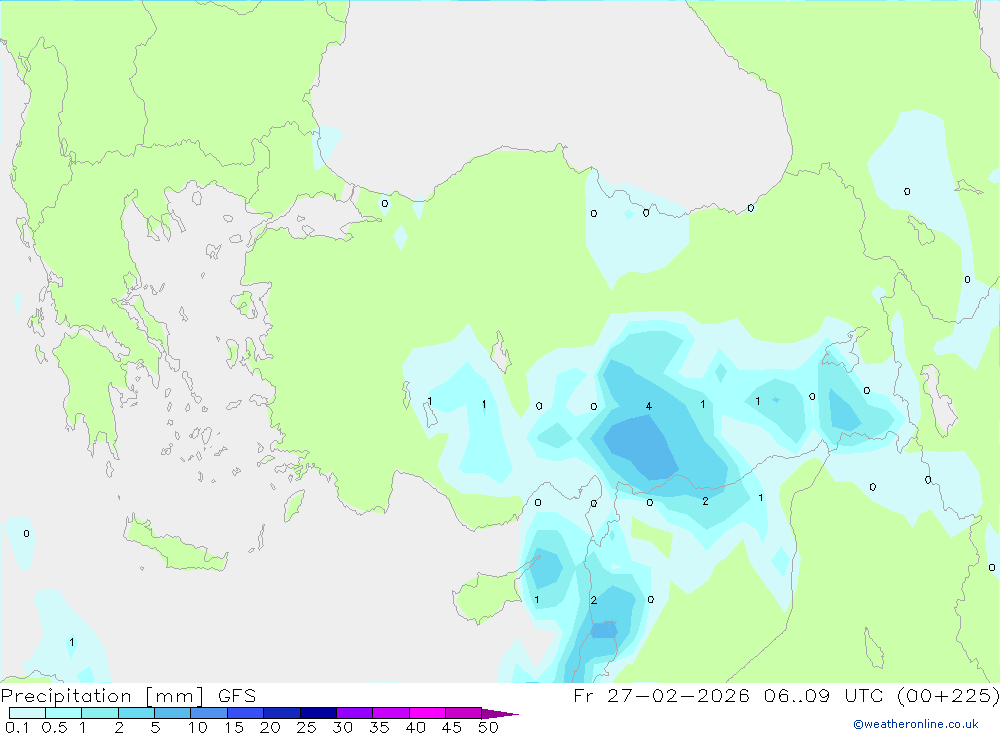Choose the 25–30 mm legend color swatch
This screenshot has height=733, width=1000.
point(318,713)
